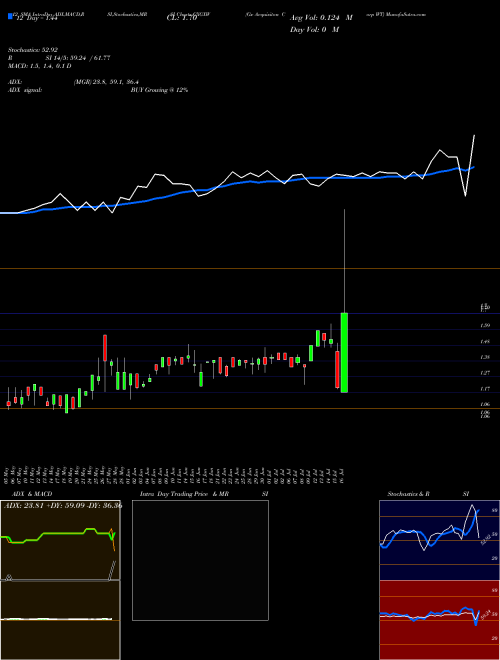500x660 pixels.
Task: Click the 1.59 price axis label
Action: pos(485,325)
